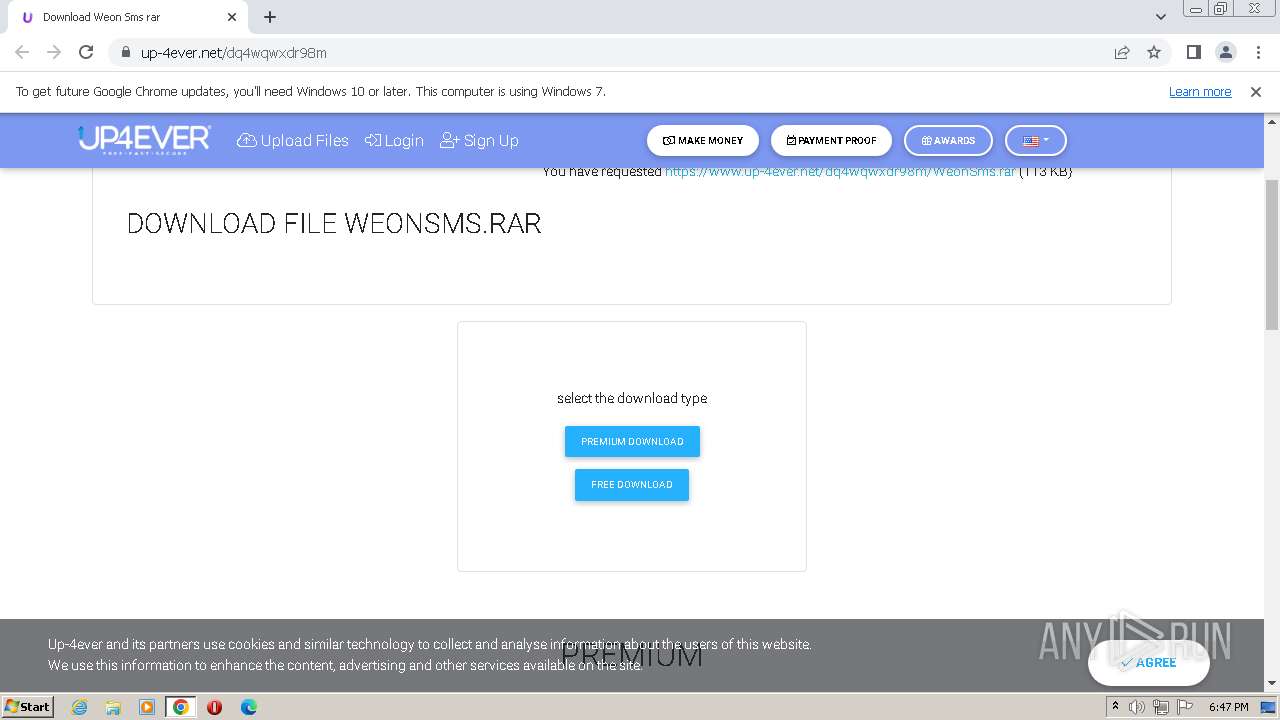
Task: Click the DOWNLOAD FILE WEONSMS.RAR heading
Action: pyautogui.click(x=334, y=223)
